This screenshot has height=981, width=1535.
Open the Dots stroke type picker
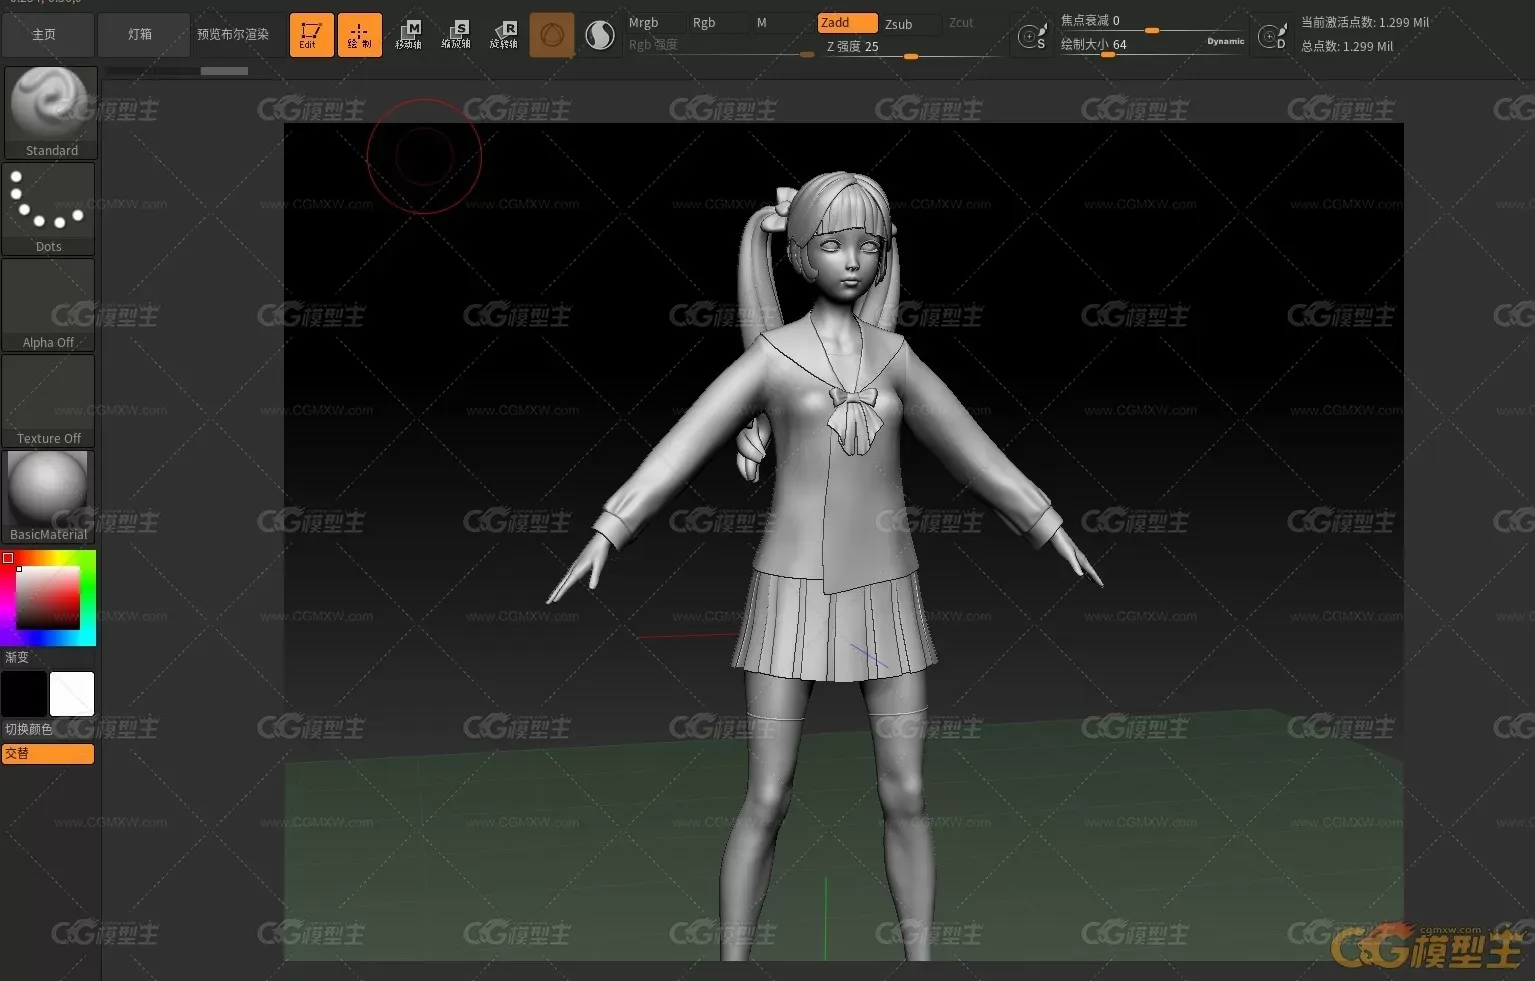pos(48,208)
